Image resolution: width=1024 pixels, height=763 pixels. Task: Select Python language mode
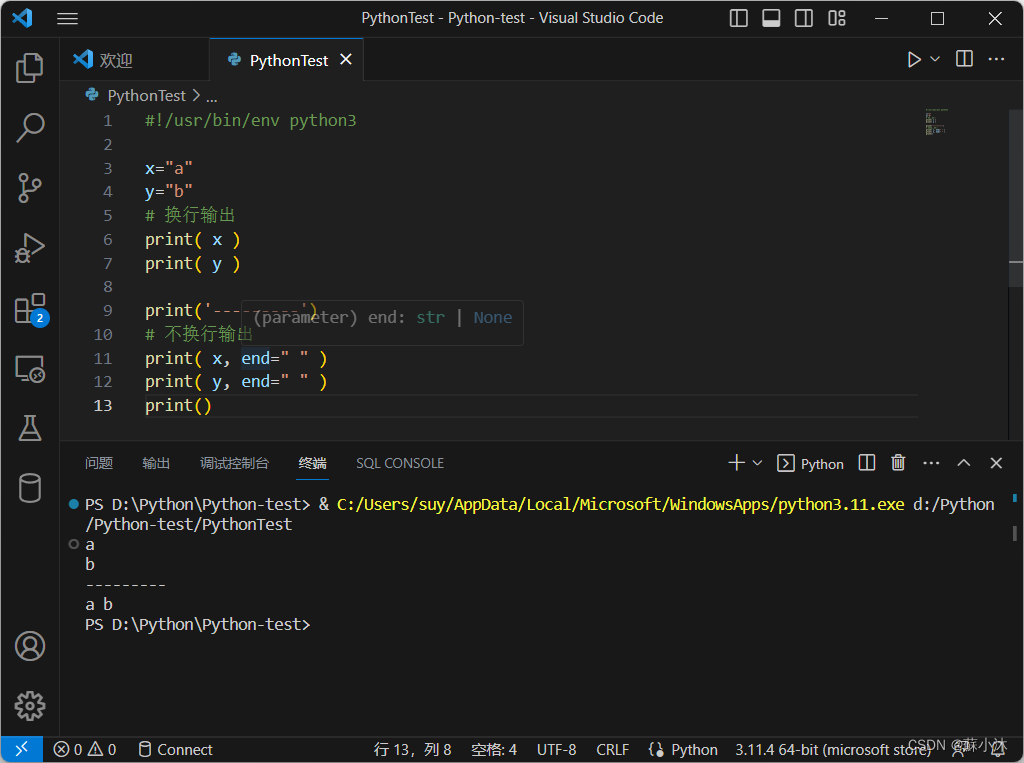pos(683,749)
